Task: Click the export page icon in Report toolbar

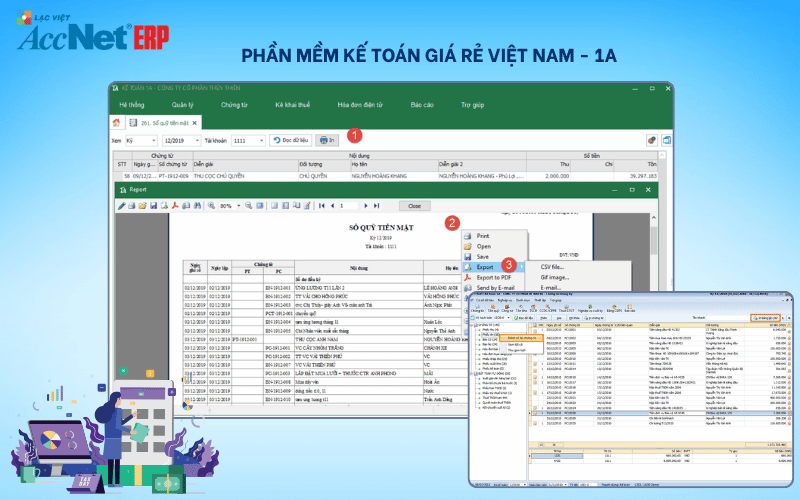Action: point(164,206)
